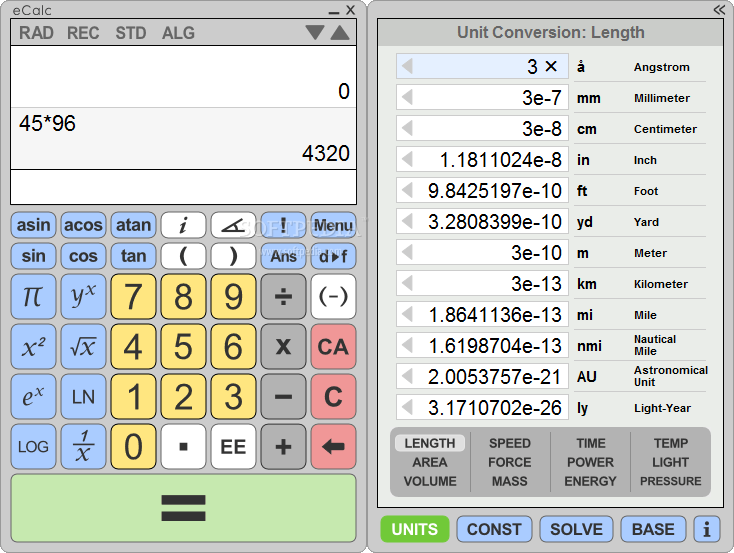Select the LENGTH conversion category
The image size is (734, 553).
430,443
